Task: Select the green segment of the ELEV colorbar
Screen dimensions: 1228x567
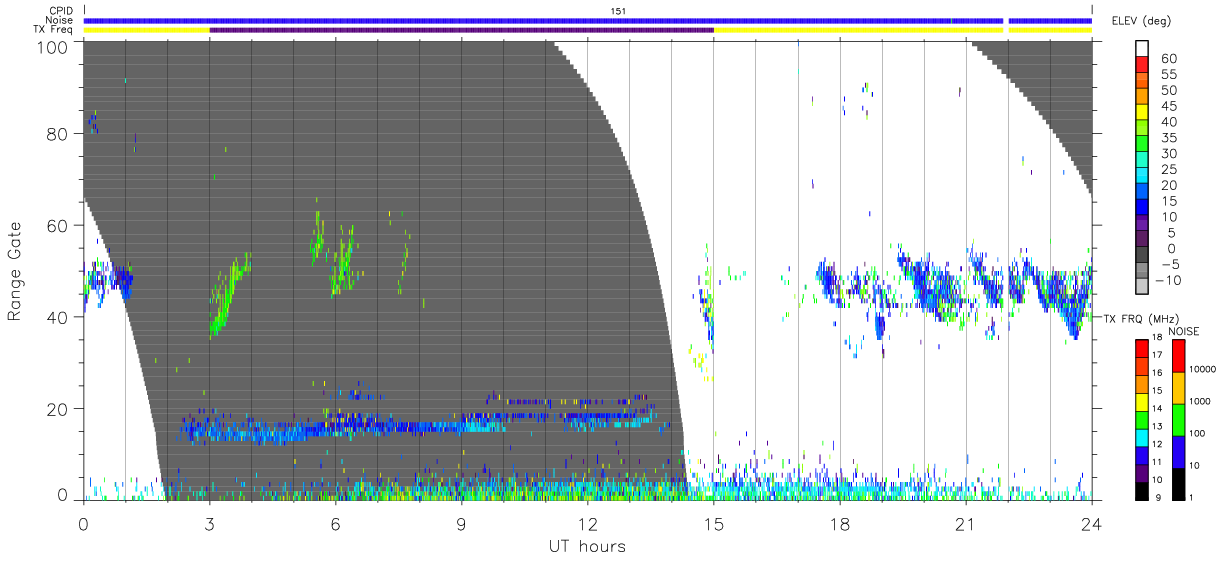Action: (x=1142, y=143)
